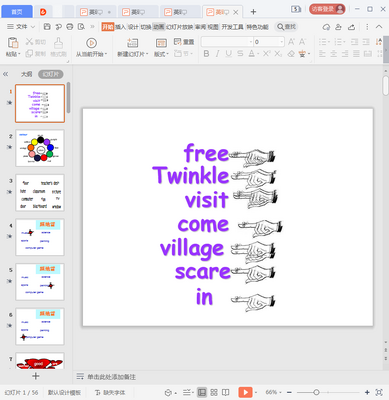This screenshot has width=389, height=400.
Task: Switch to the 动画 ribbon tab
Action: [x=159, y=27]
